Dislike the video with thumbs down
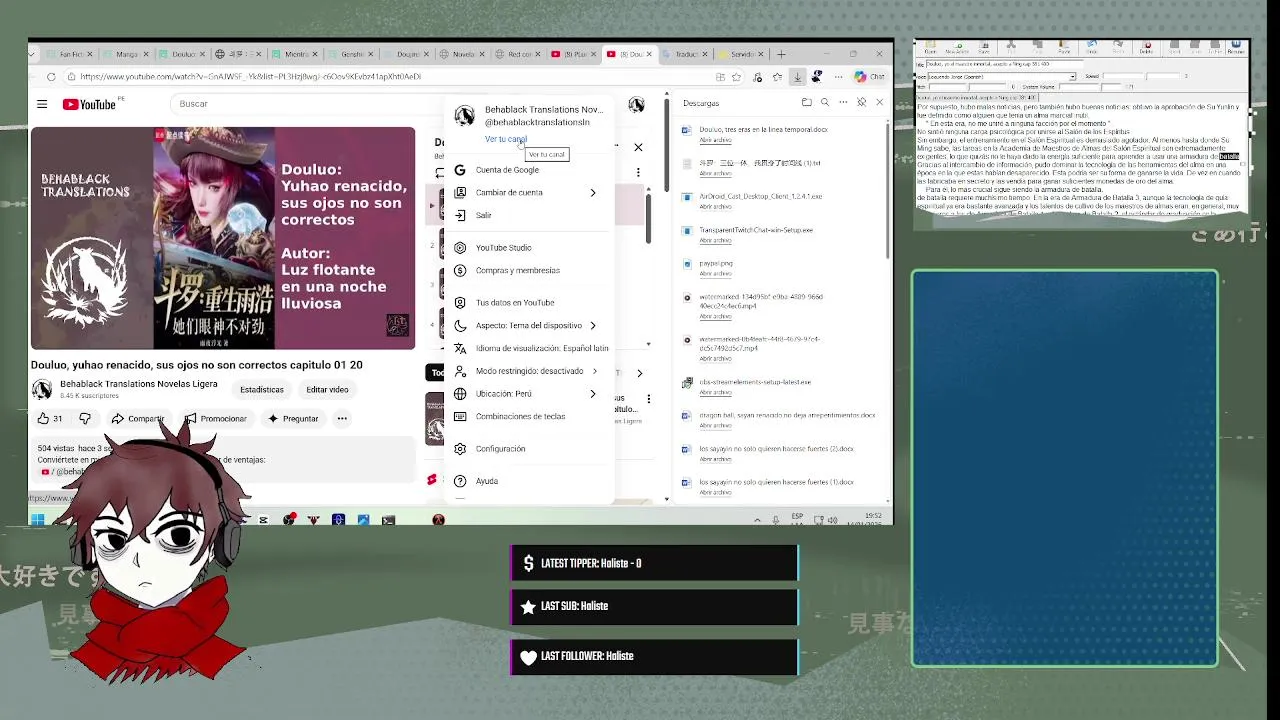The height and width of the screenshot is (720, 1280). click(85, 419)
